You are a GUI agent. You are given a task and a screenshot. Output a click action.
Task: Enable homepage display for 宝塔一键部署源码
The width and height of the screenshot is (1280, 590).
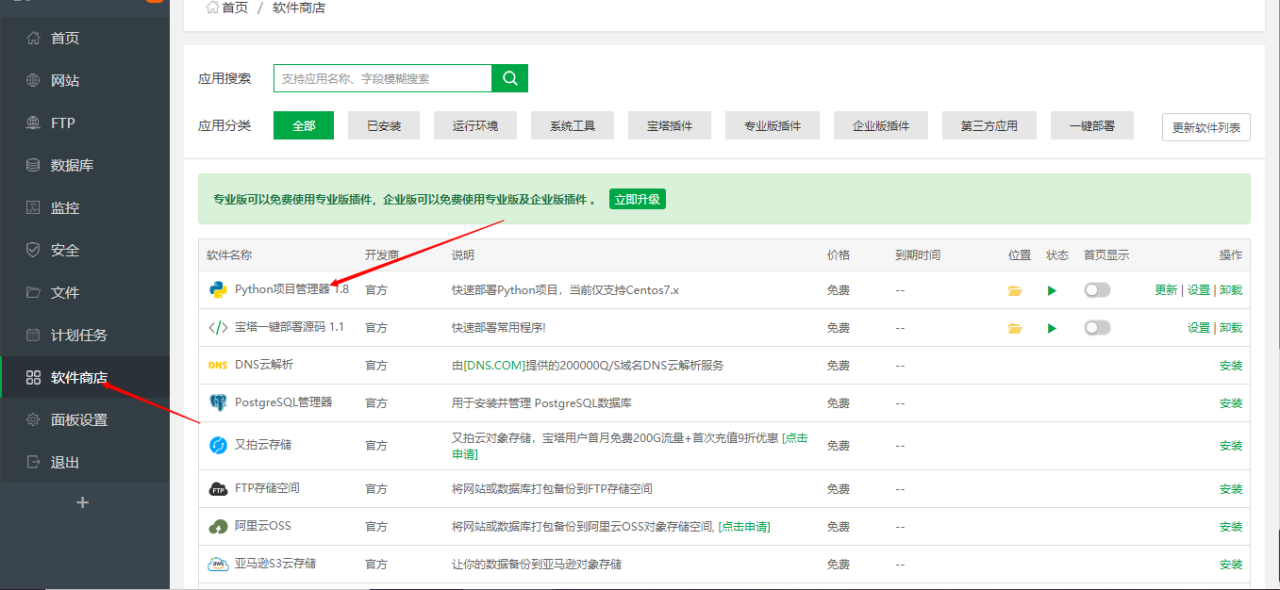pos(1096,327)
